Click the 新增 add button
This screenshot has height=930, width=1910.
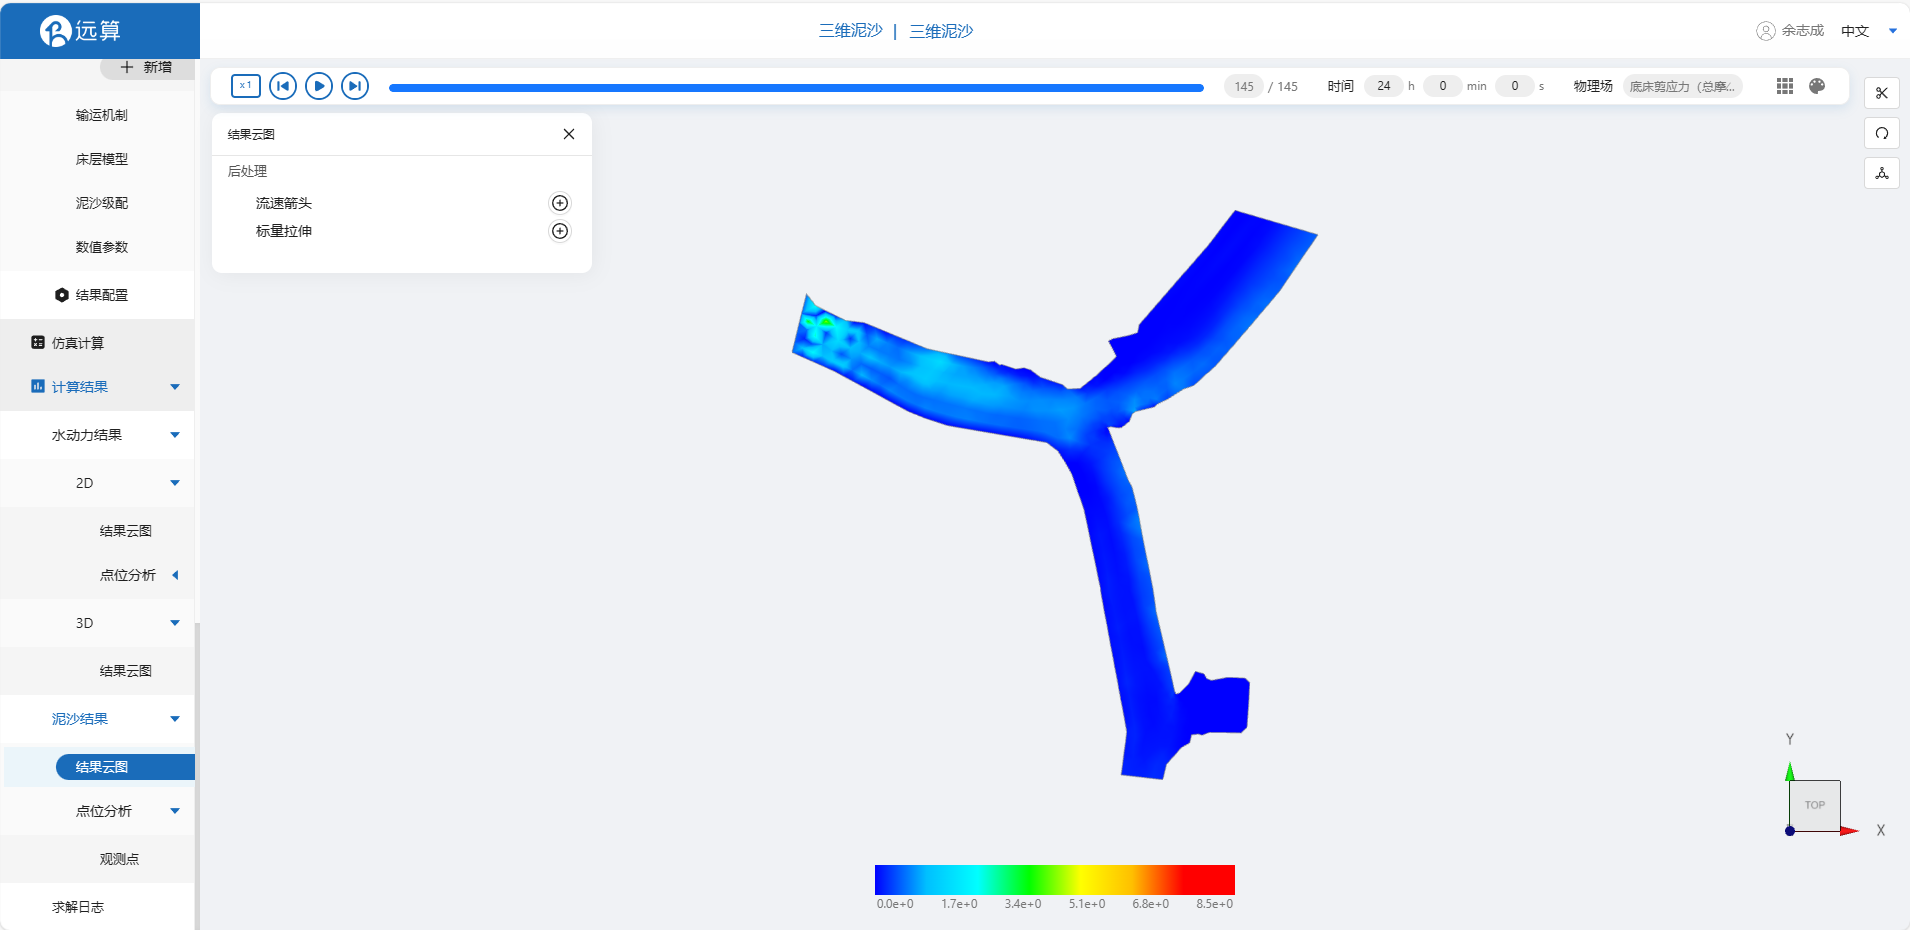(x=147, y=67)
